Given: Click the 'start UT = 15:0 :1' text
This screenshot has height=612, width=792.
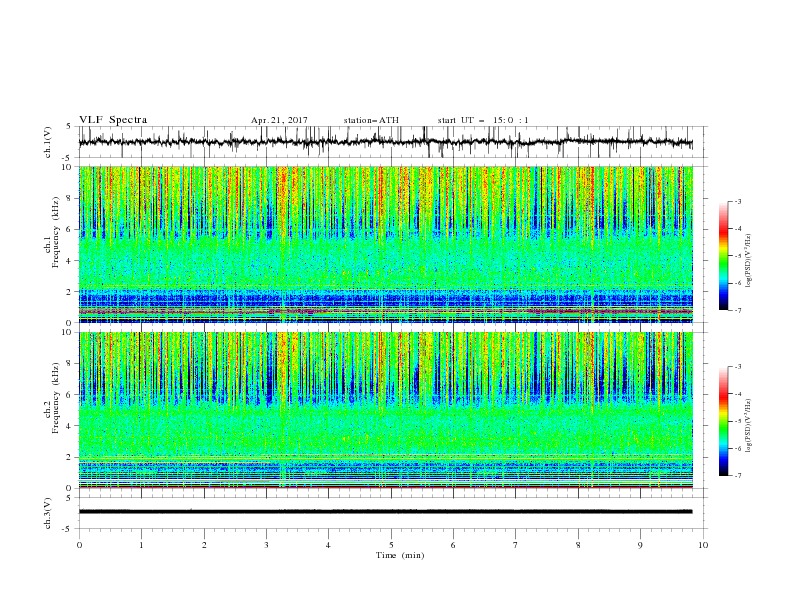Looking at the screenshot, I should pyautogui.click(x=483, y=120).
